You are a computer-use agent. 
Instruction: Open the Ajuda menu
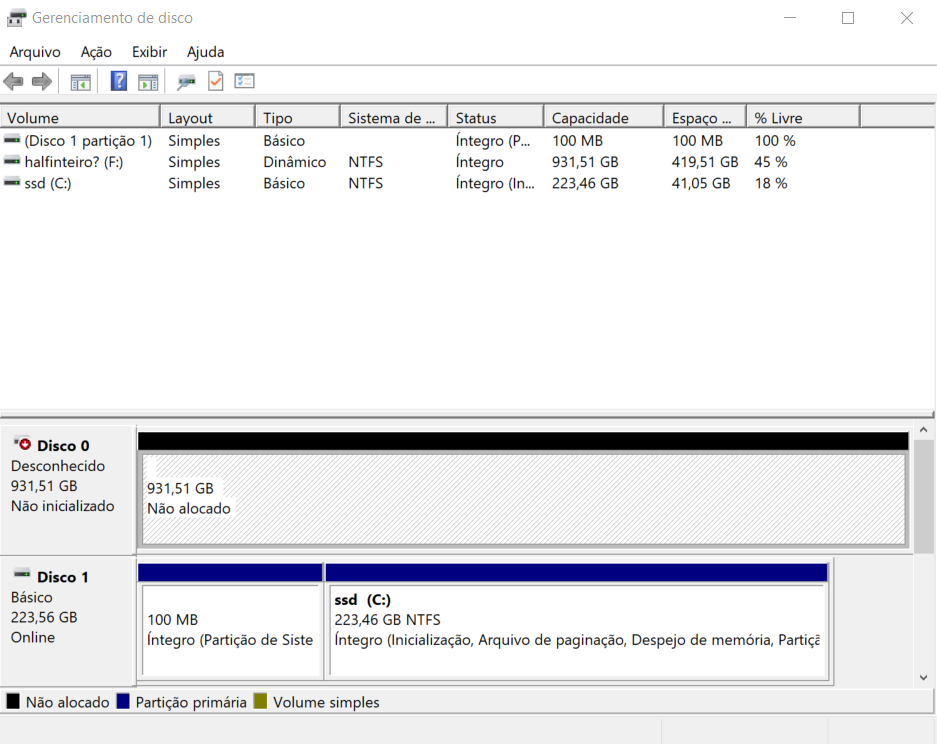coord(206,52)
